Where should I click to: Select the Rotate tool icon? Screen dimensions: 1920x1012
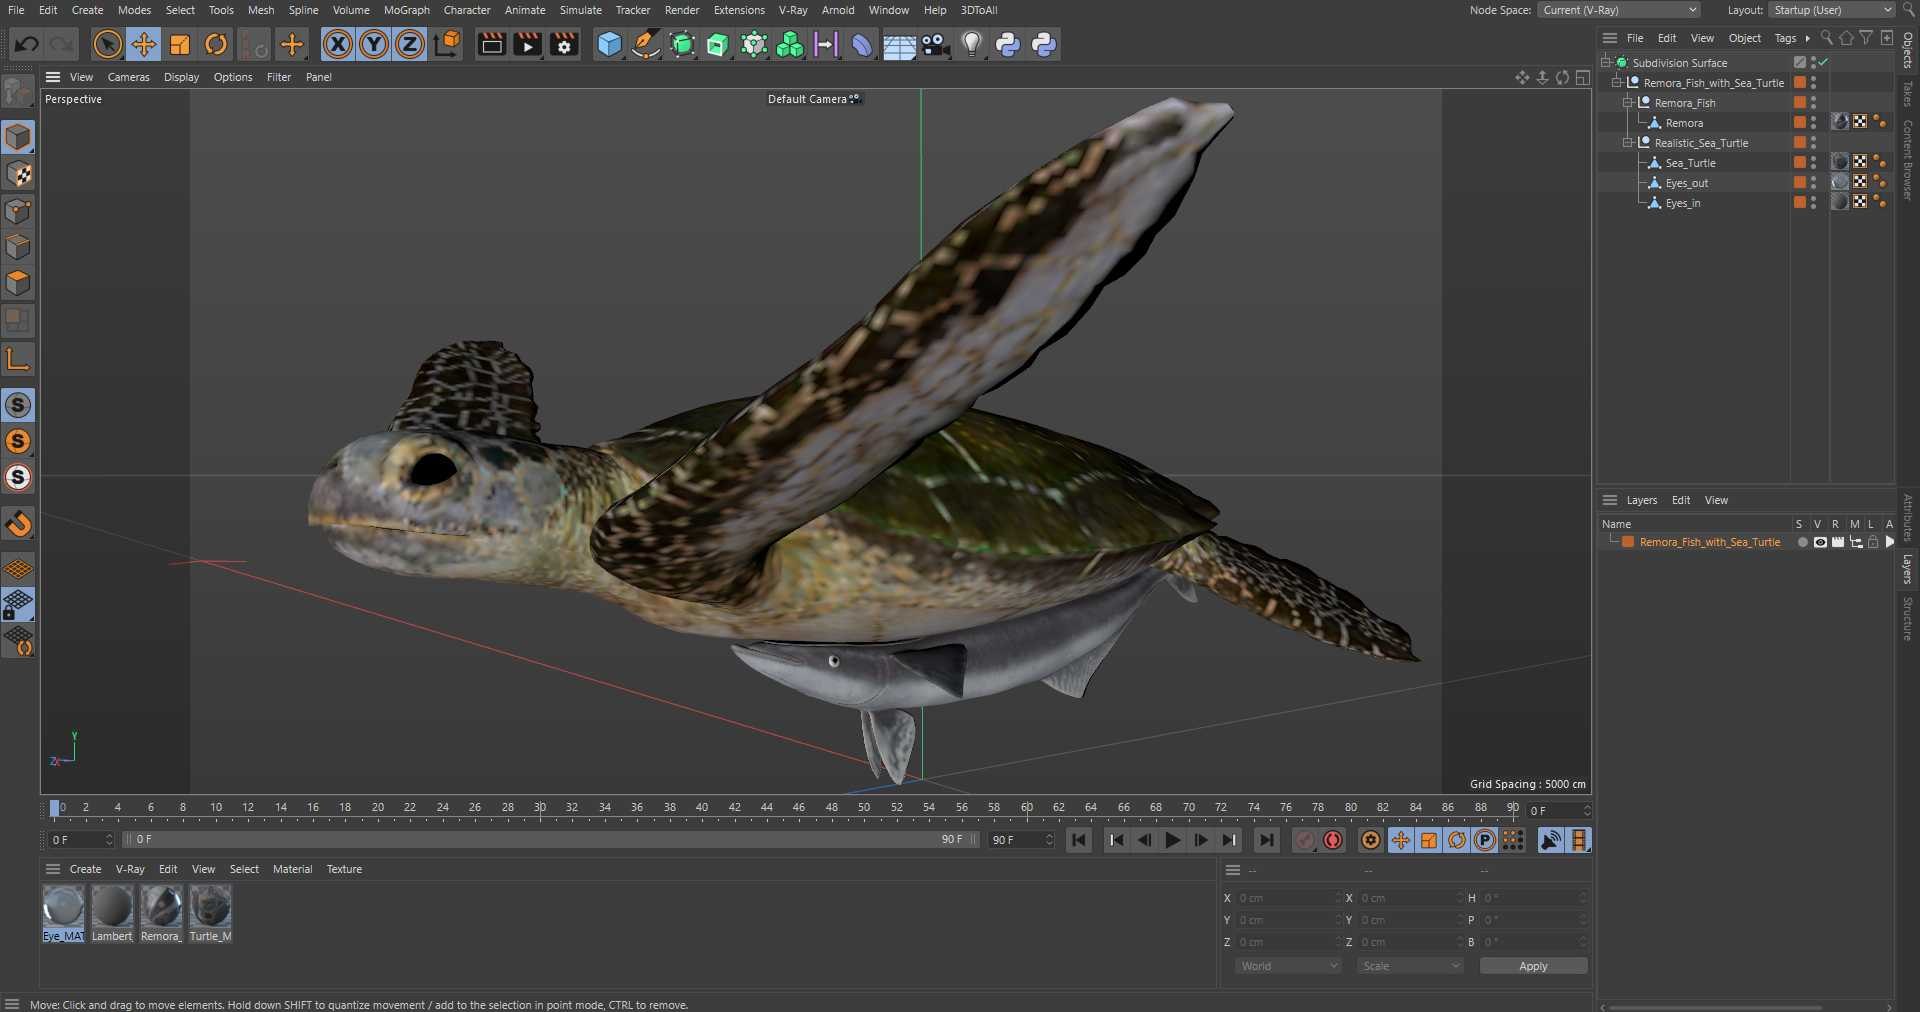pos(216,44)
